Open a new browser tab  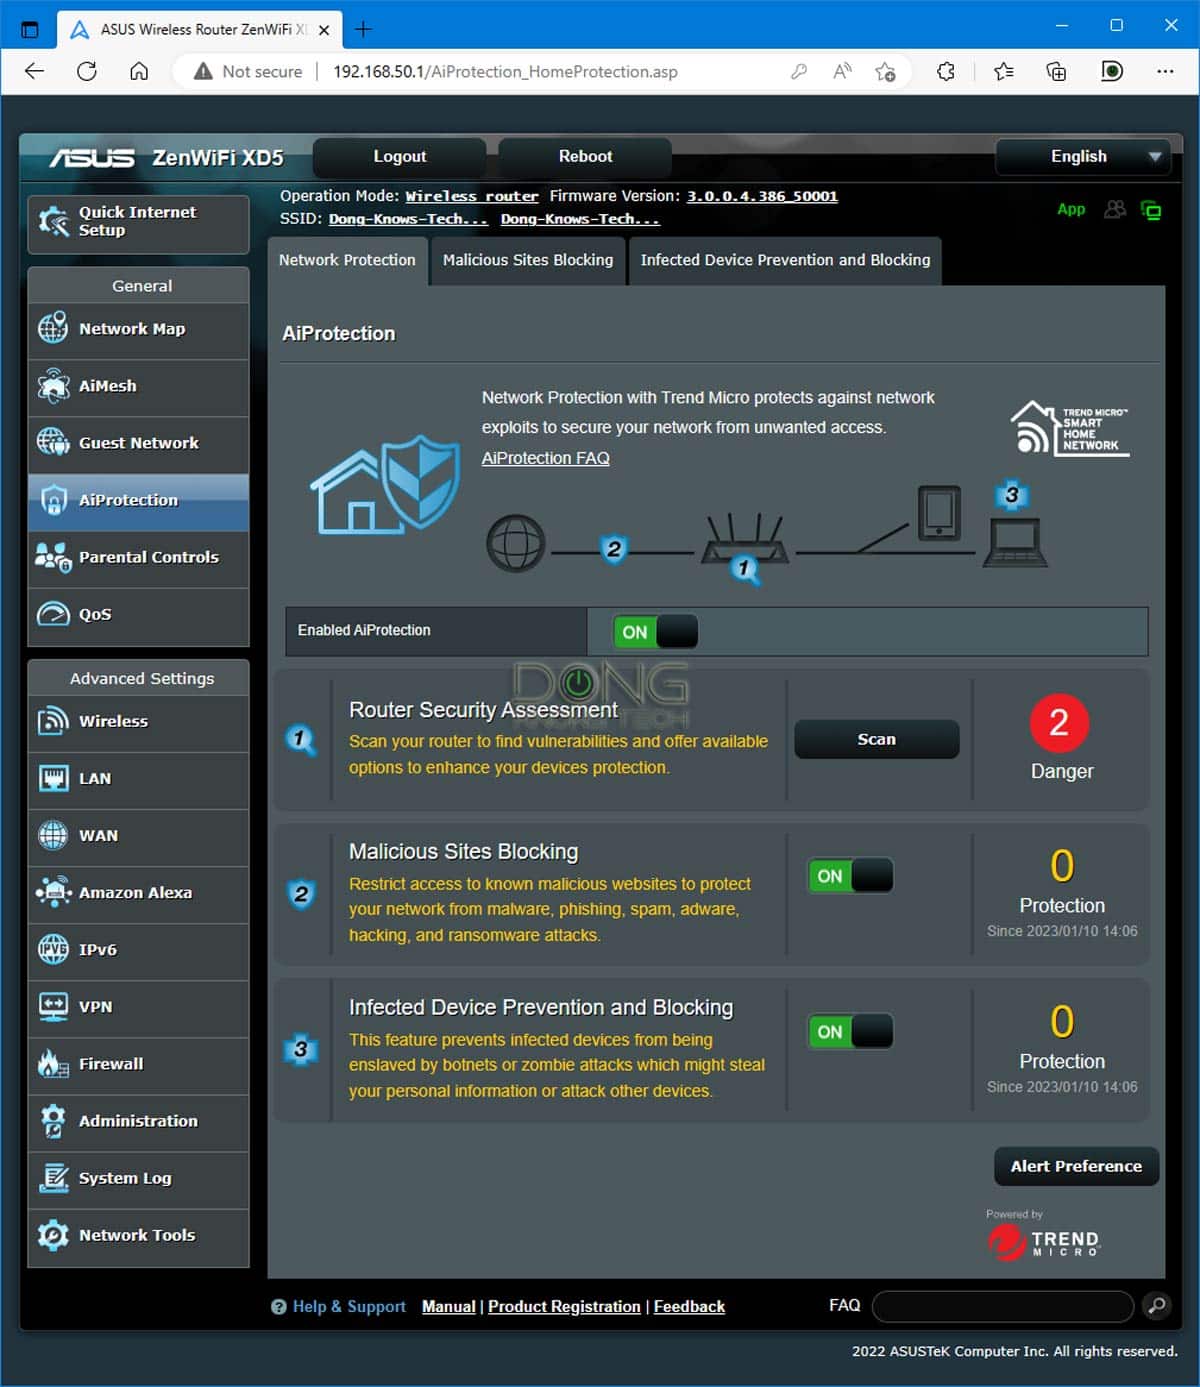(363, 30)
